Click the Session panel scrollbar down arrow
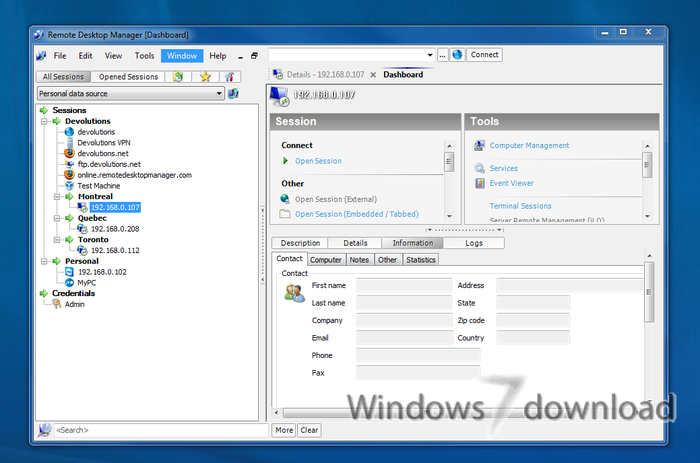The height and width of the screenshot is (463, 700). [x=450, y=216]
